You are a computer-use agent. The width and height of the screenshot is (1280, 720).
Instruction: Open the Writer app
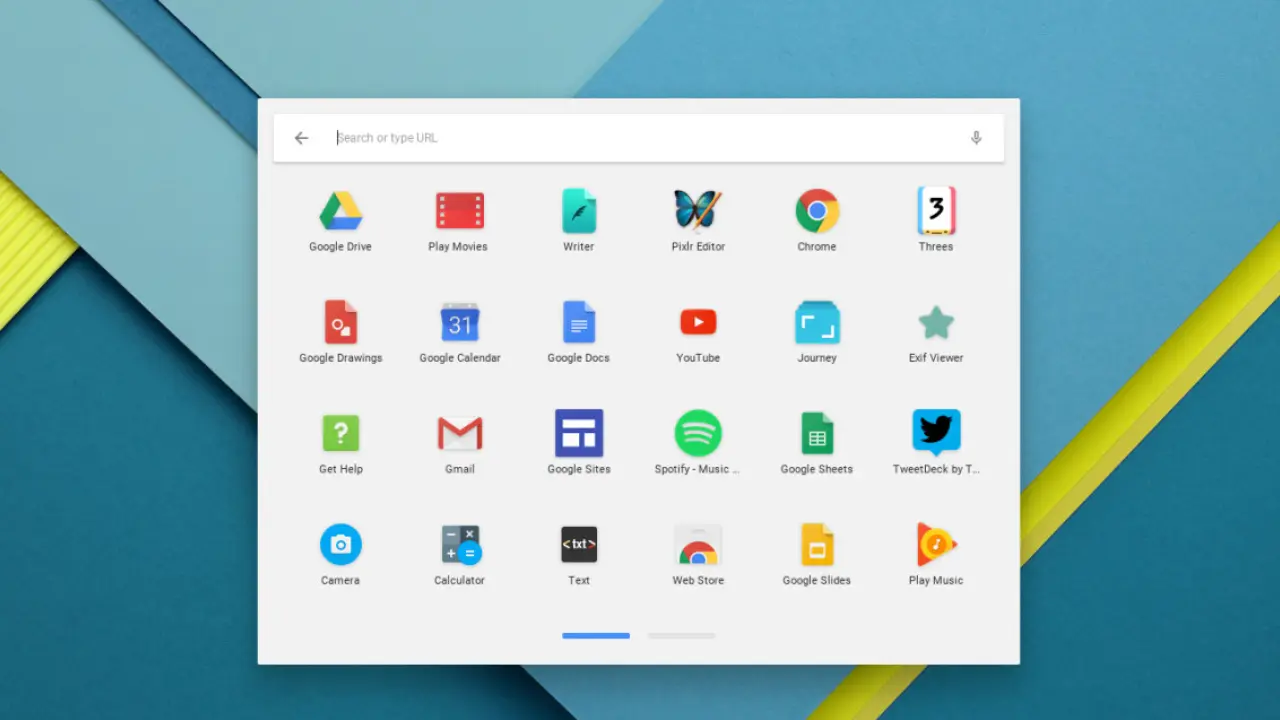coord(578,212)
